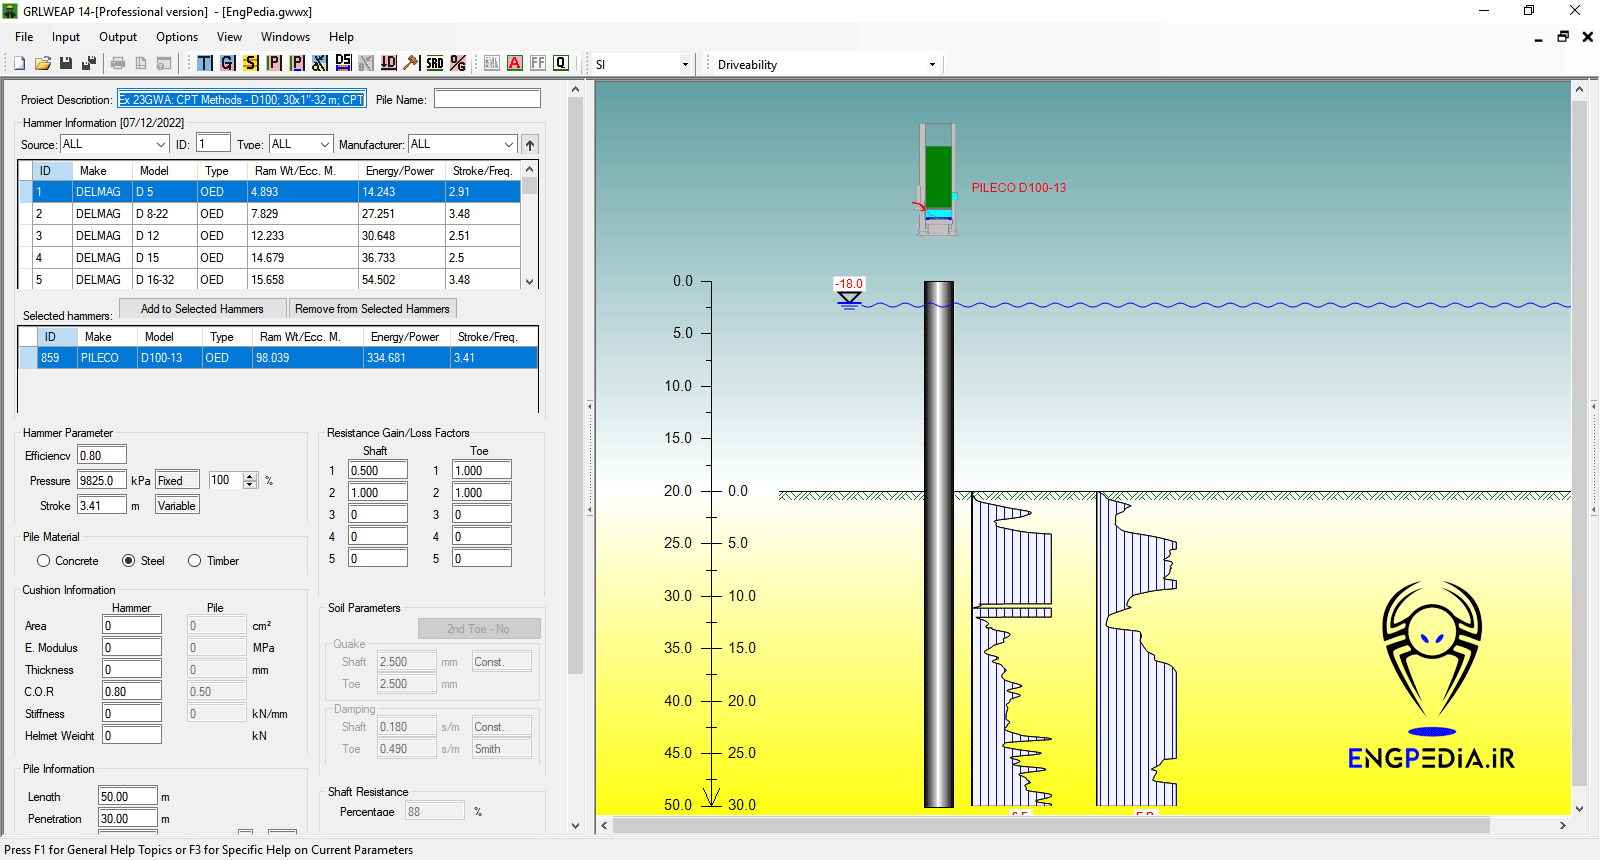Open the Options menu
This screenshot has height=860, width=1600.
(177, 37)
